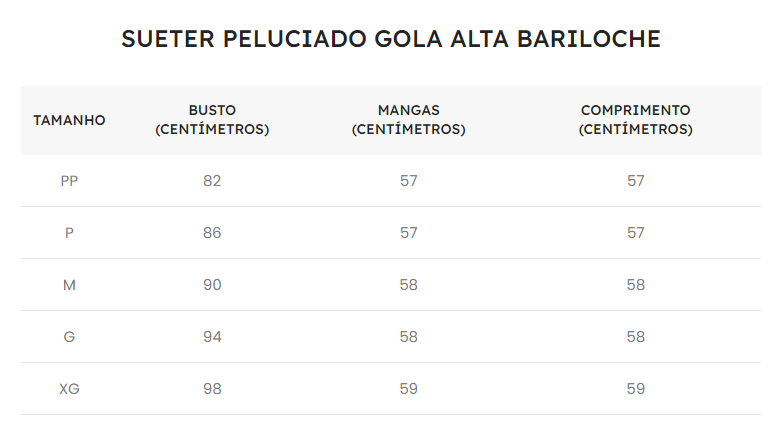Select the XG size row label
This screenshot has height=433, width=779.
(x=70, y=389)
